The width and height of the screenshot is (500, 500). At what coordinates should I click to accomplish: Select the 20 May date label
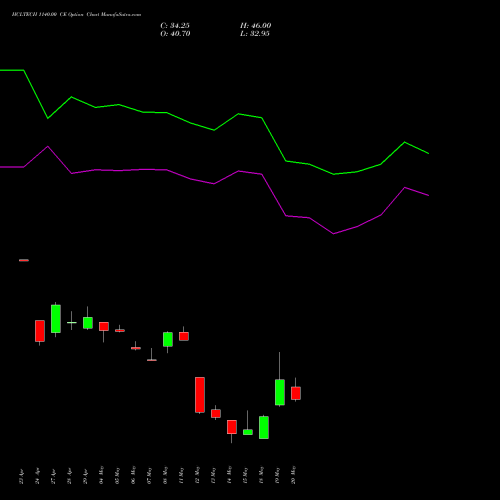point(293,475)
